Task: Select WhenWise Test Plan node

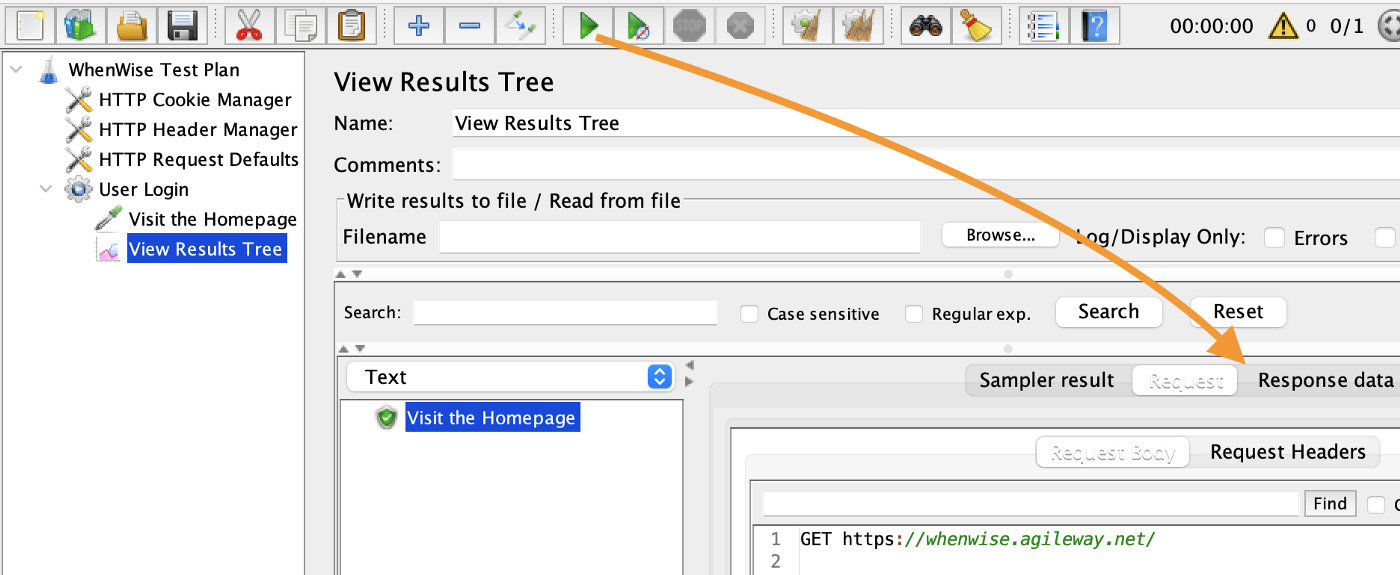Action: 154,70
